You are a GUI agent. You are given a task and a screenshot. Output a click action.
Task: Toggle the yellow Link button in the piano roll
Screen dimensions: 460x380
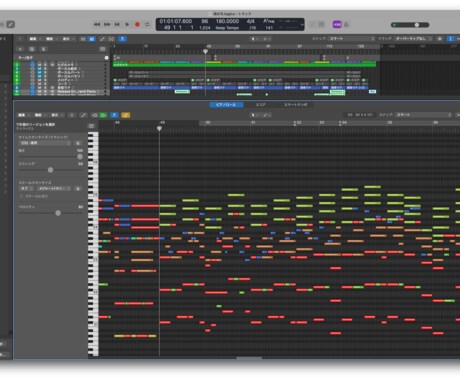click(126, 115)
